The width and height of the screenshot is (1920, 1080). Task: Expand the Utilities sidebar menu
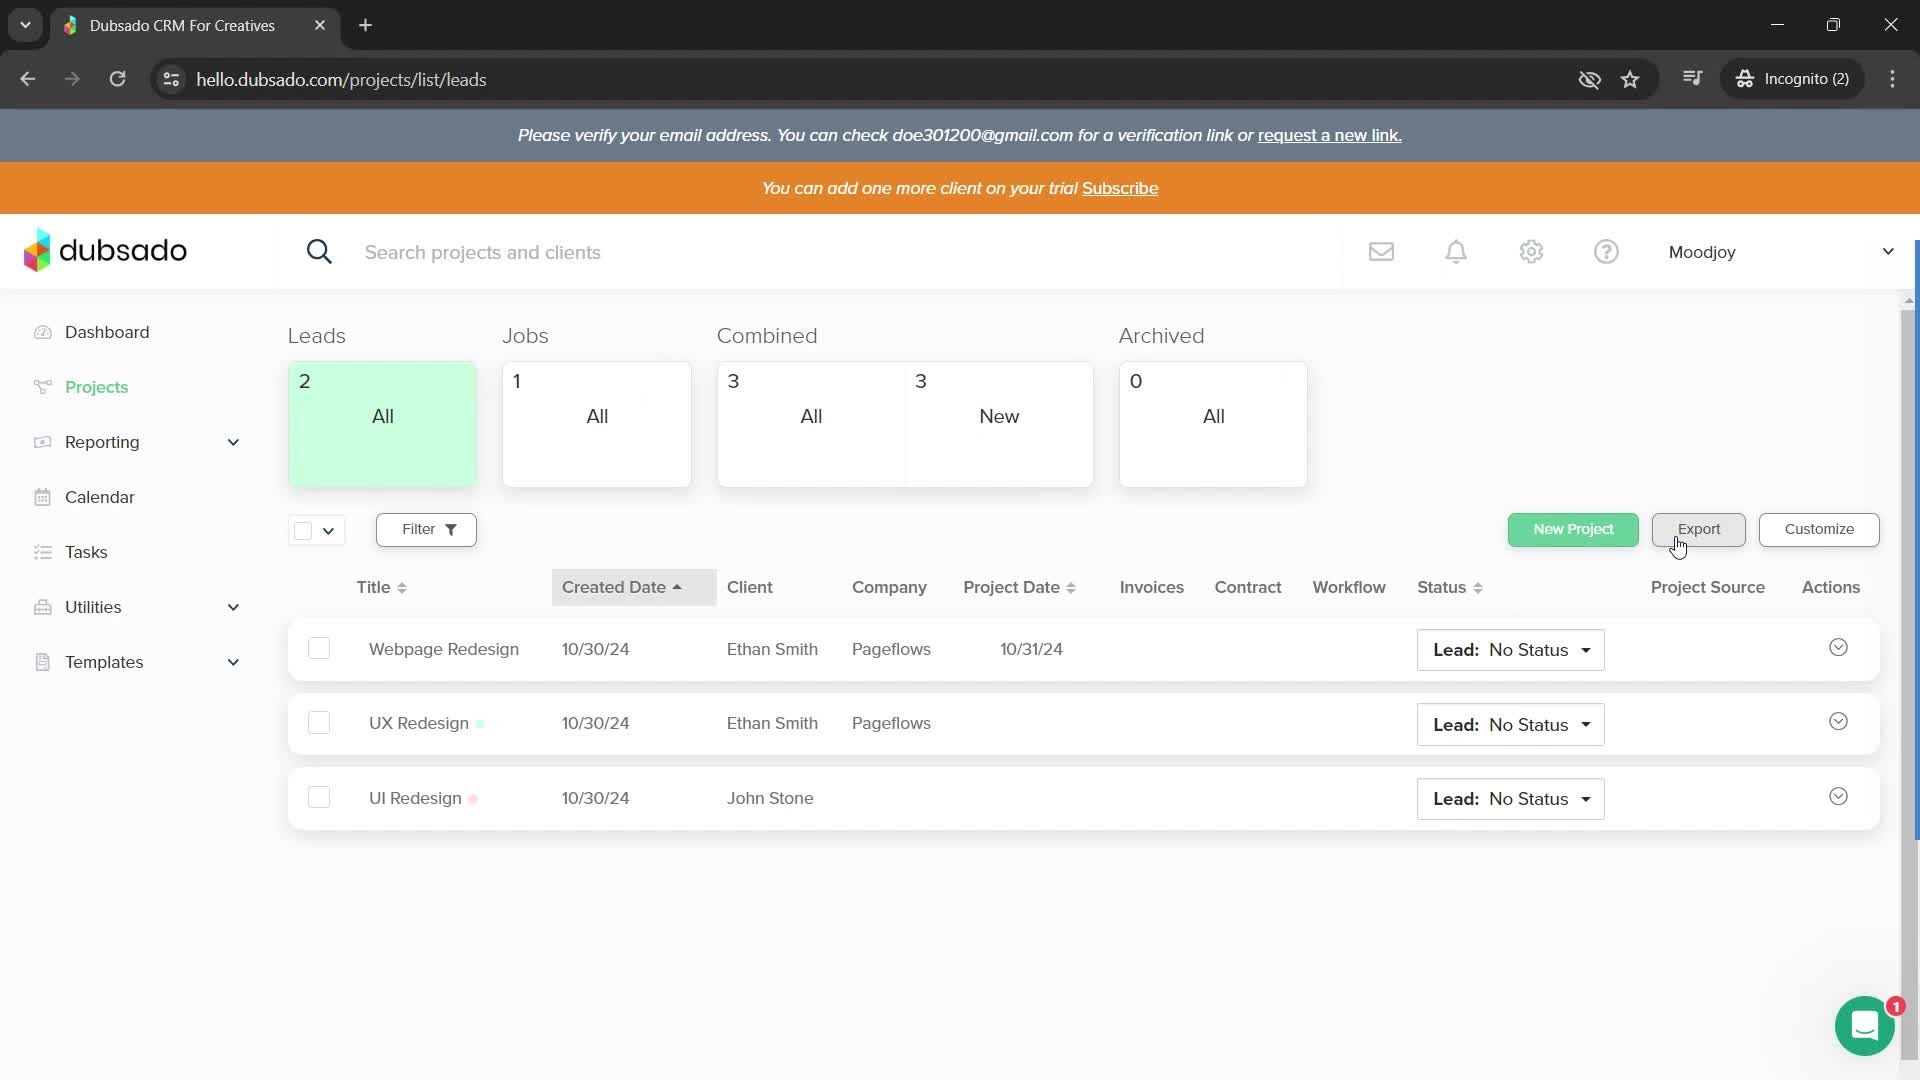click(233, 607)
